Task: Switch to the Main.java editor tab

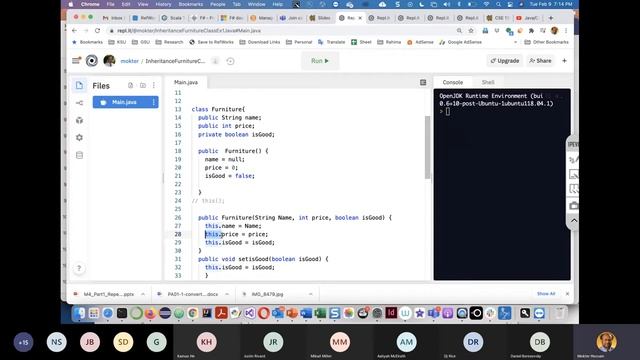Action: coord(186,82)
